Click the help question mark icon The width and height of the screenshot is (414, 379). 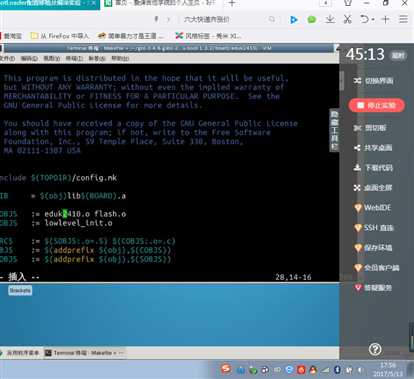tap(375, 349)
